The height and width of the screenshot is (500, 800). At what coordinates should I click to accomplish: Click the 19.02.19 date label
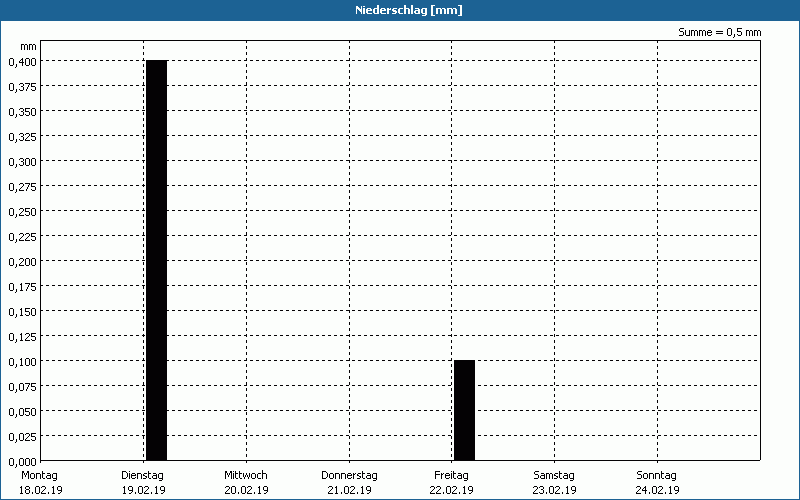tap(143, 490)
